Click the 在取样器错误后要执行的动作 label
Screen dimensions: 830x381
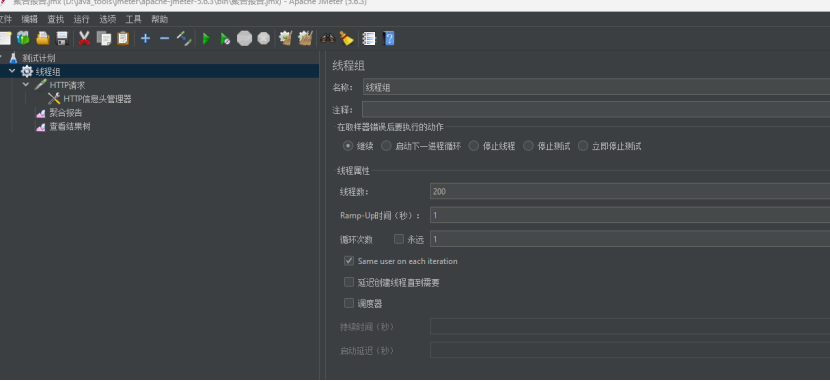(390, 127)
